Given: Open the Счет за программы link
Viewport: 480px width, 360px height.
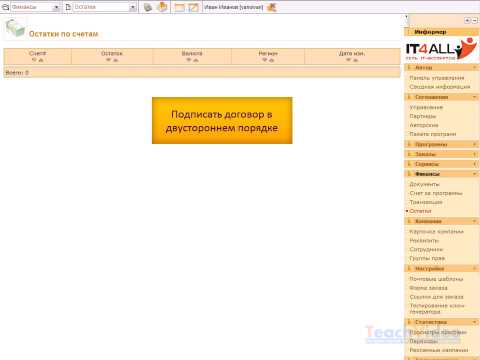Looking at the screenshot, I should coord(436,193).
